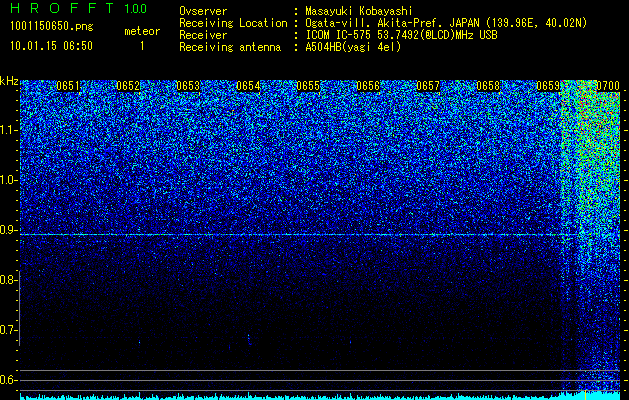Click the kHz axis unit label

point(9,81)
